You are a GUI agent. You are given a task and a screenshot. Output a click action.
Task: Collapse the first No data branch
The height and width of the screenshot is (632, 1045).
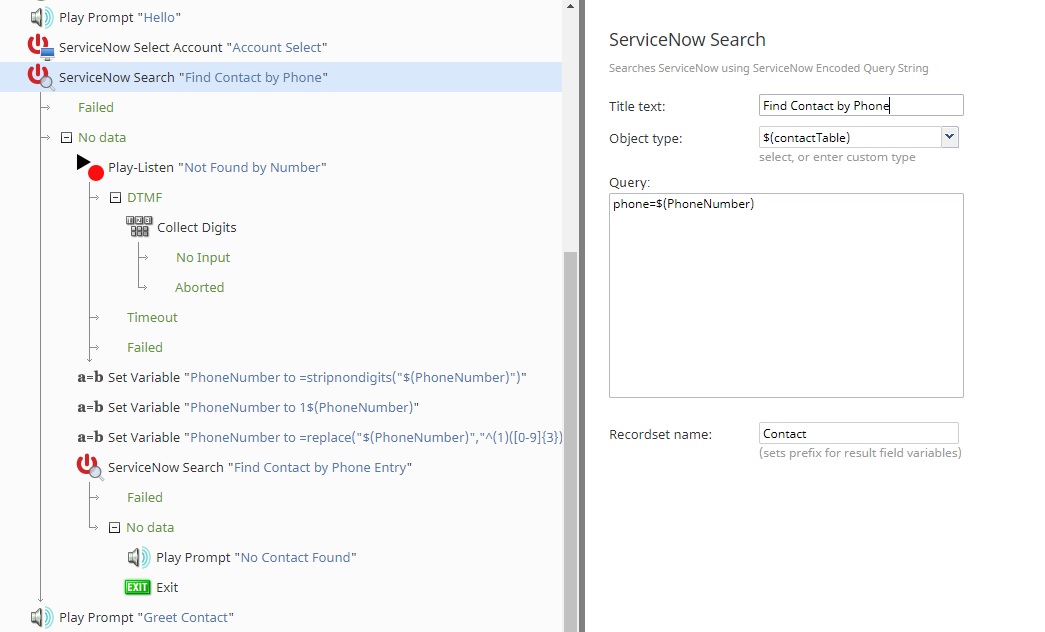pos(67,137)
